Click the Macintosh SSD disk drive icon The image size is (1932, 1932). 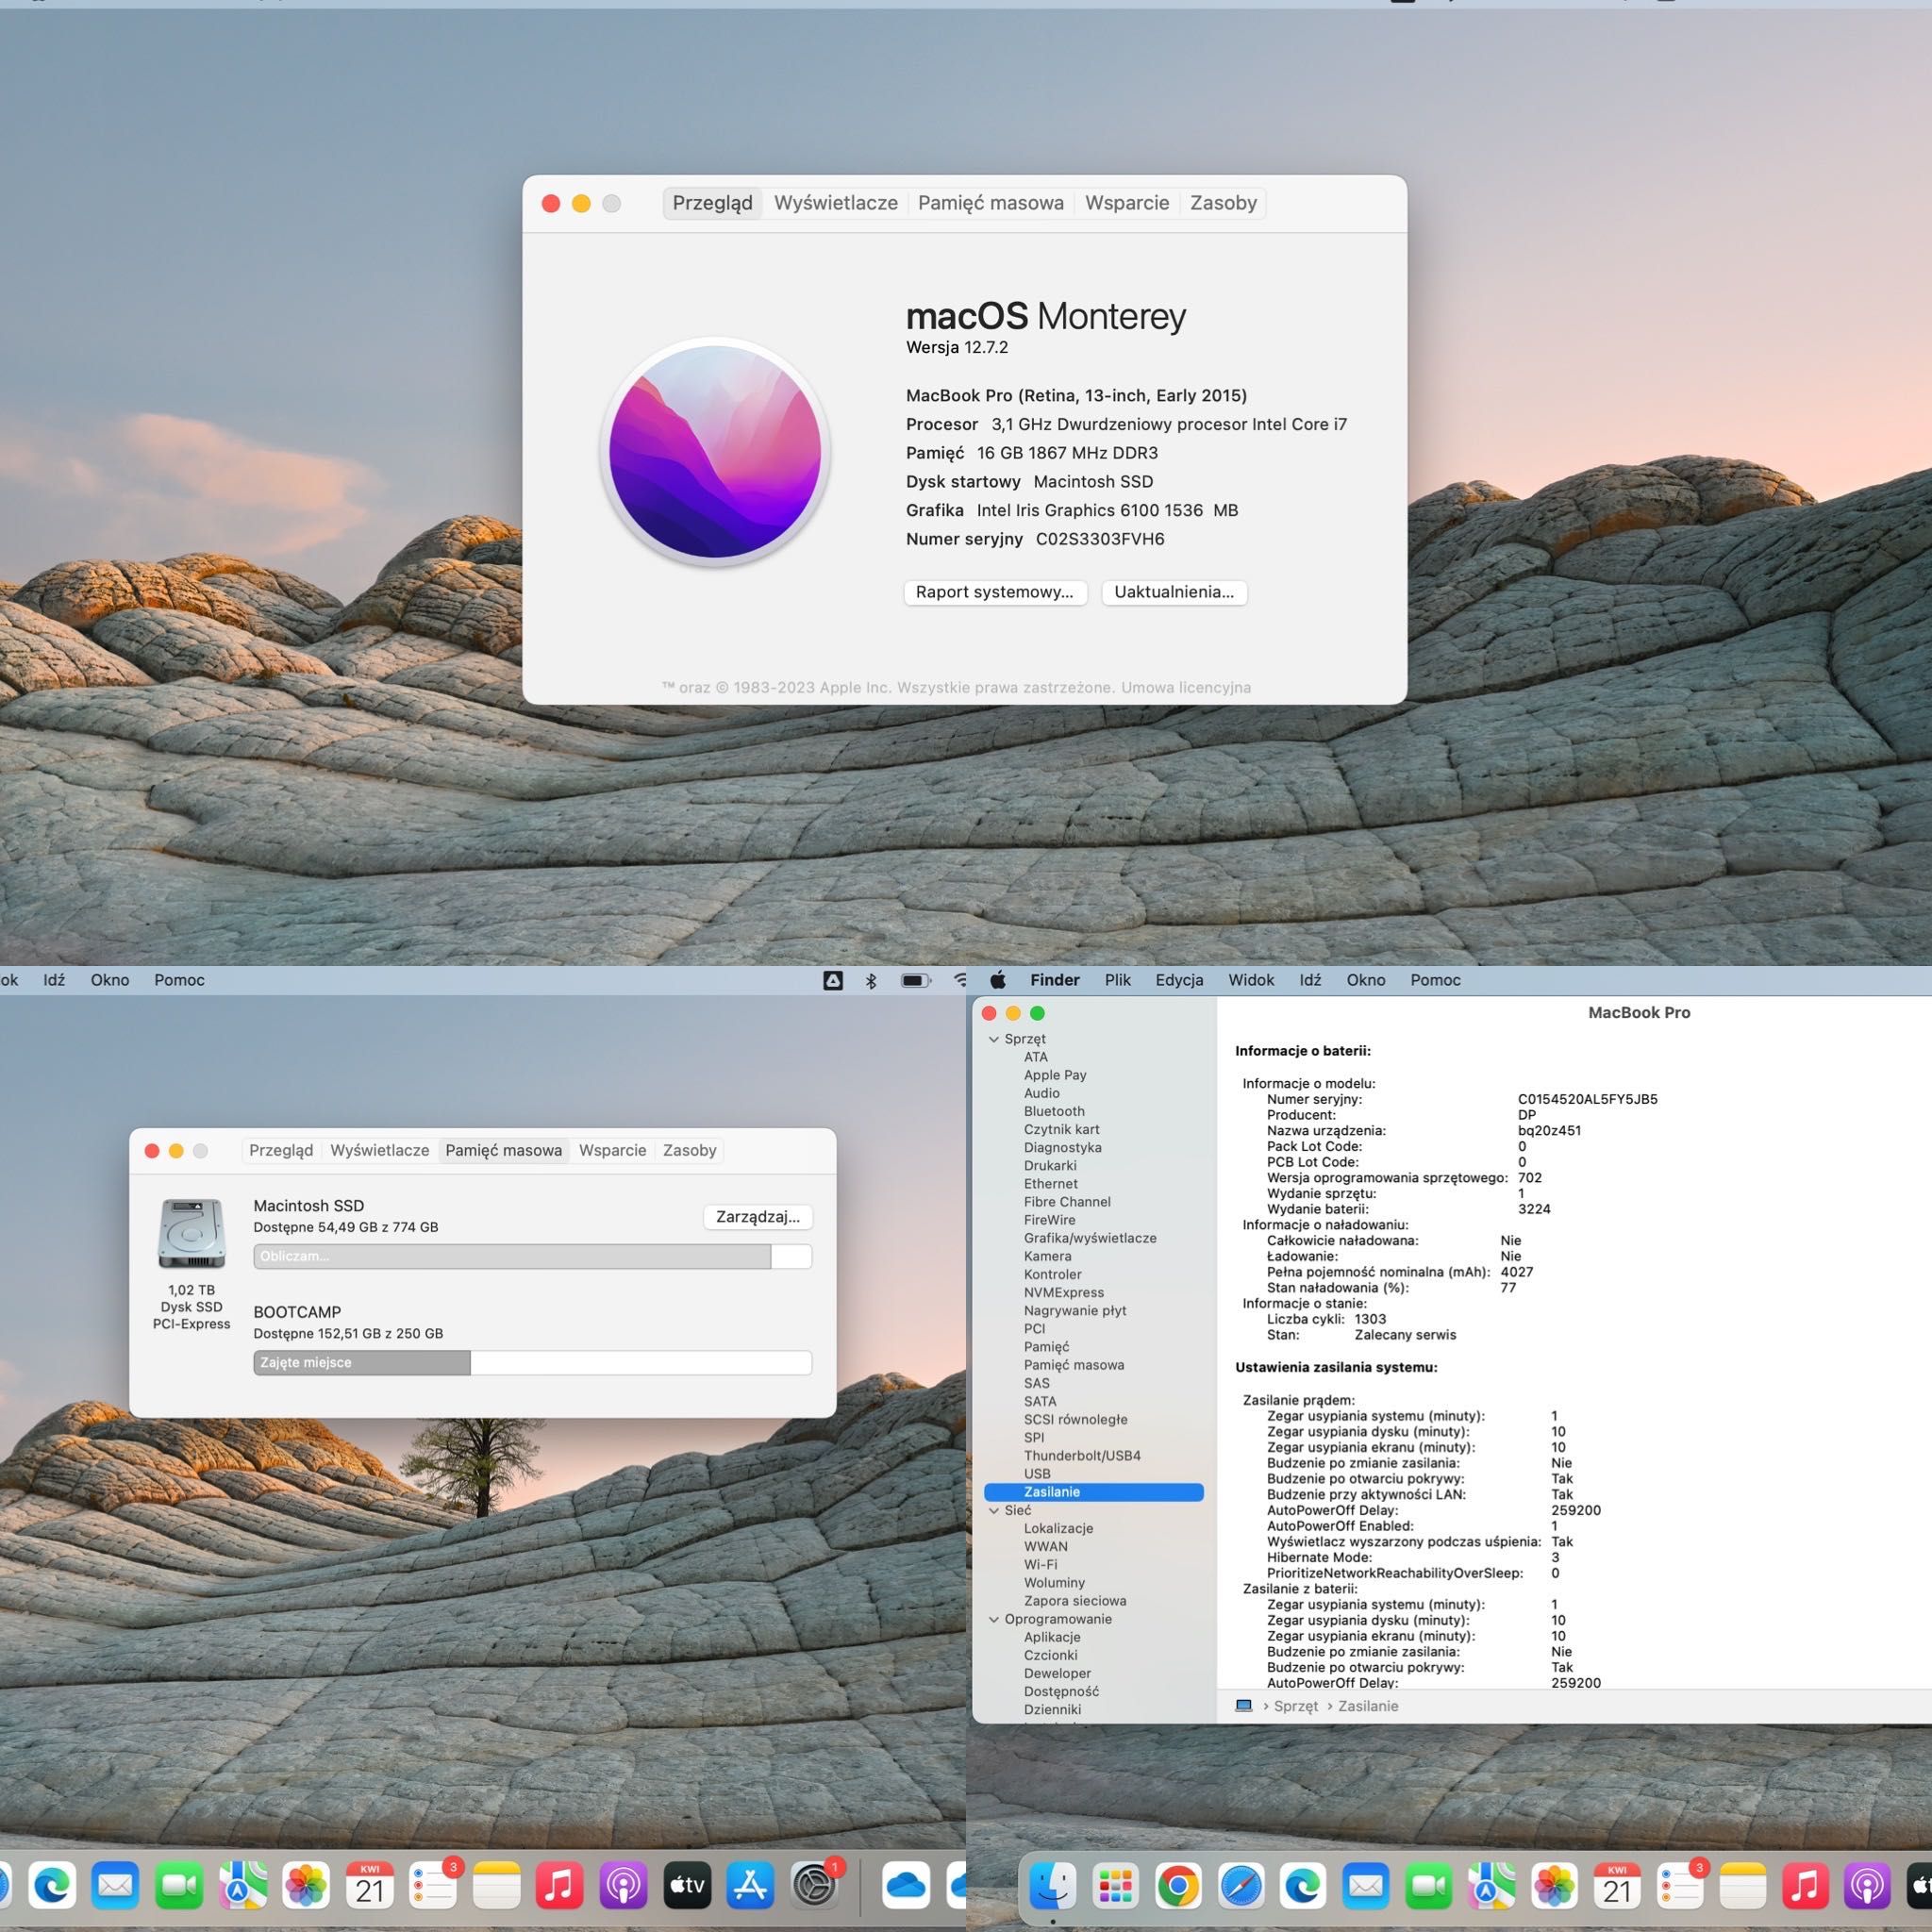(191, 1234)
